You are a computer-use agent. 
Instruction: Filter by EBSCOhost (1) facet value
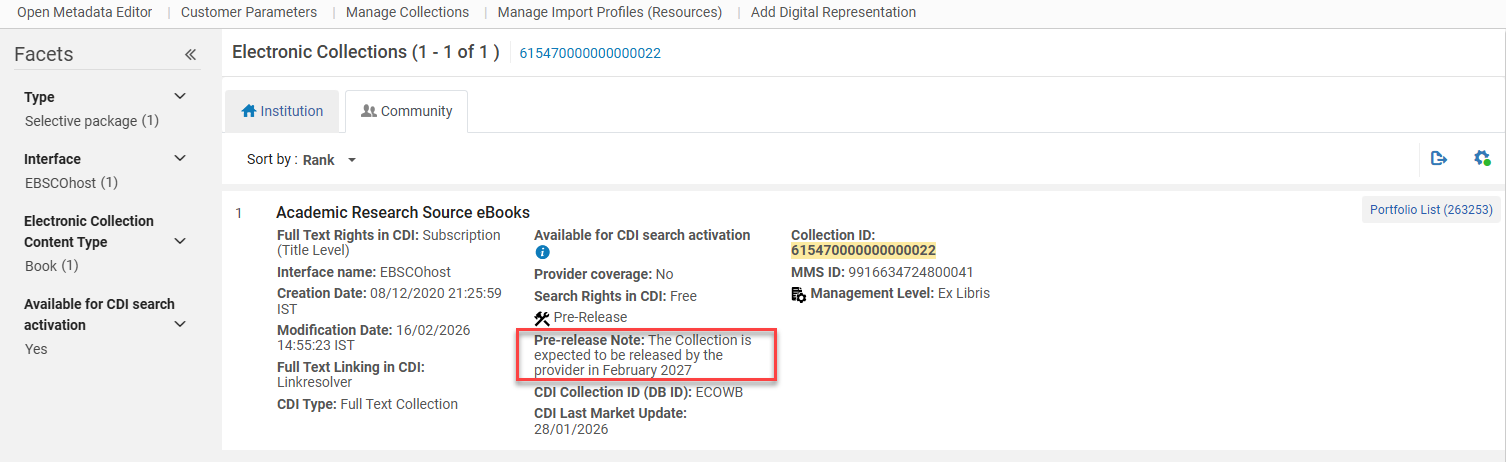[71, 183]
